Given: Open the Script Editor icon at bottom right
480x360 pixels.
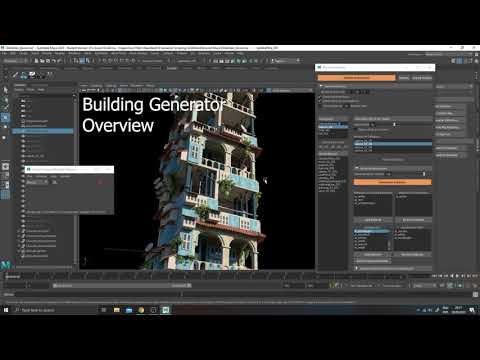Looking at the screenshot, I should coord(475,294).
